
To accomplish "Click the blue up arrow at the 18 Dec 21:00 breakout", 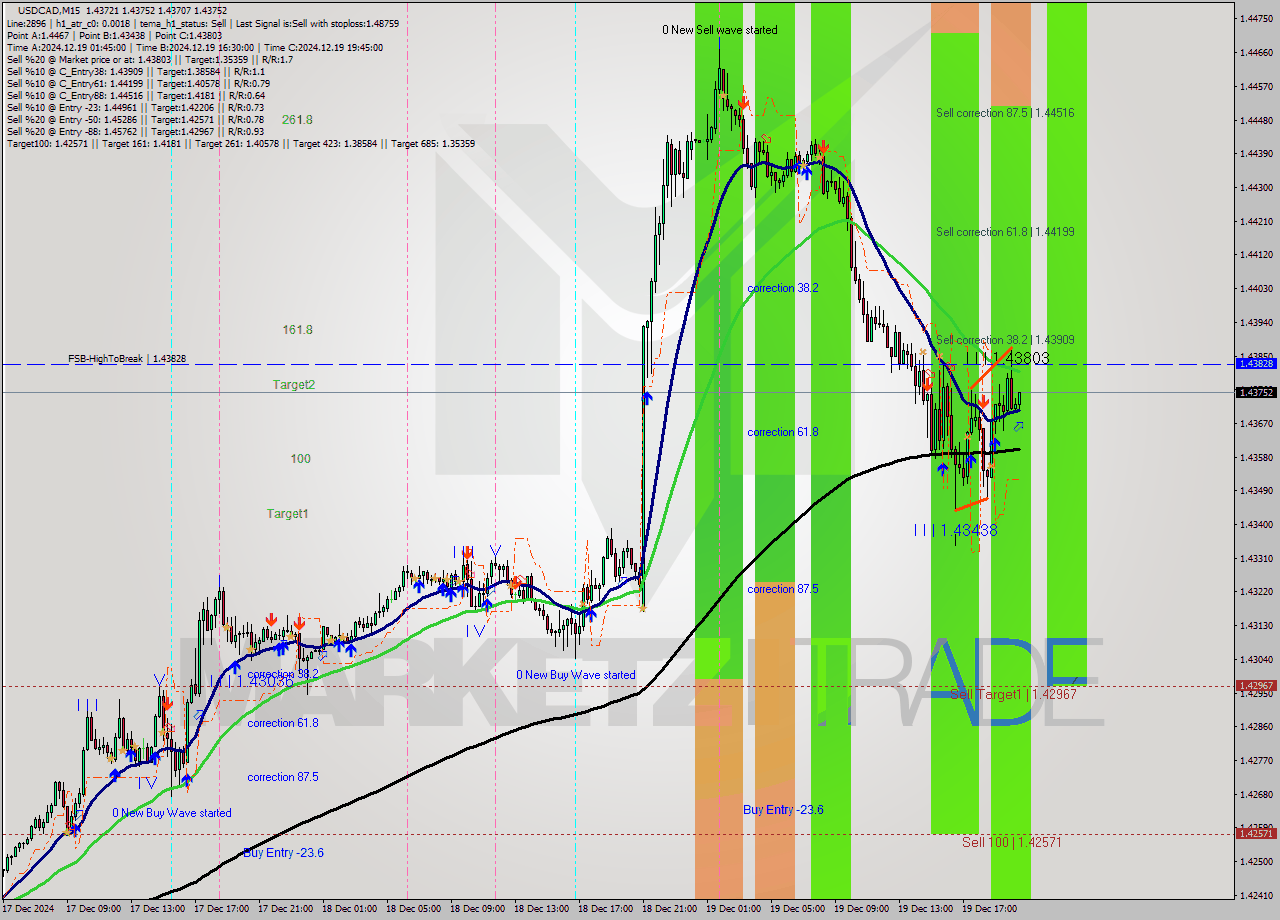I will coord(647,398).
